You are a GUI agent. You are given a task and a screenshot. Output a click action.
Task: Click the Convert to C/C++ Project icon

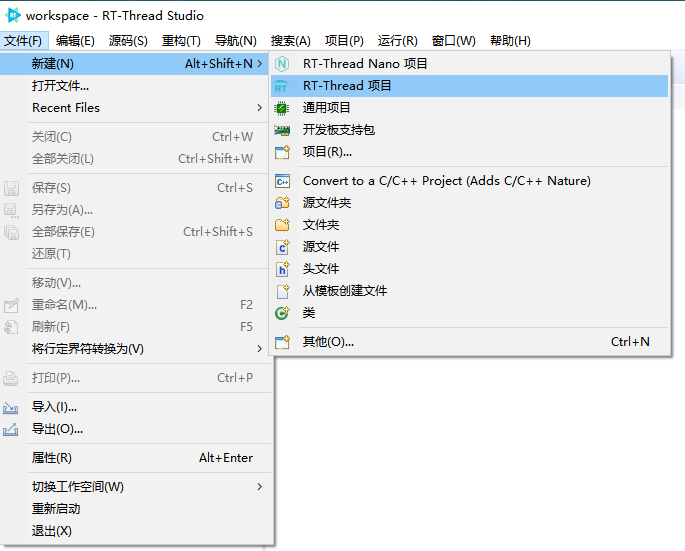click(x=282, y=181)
